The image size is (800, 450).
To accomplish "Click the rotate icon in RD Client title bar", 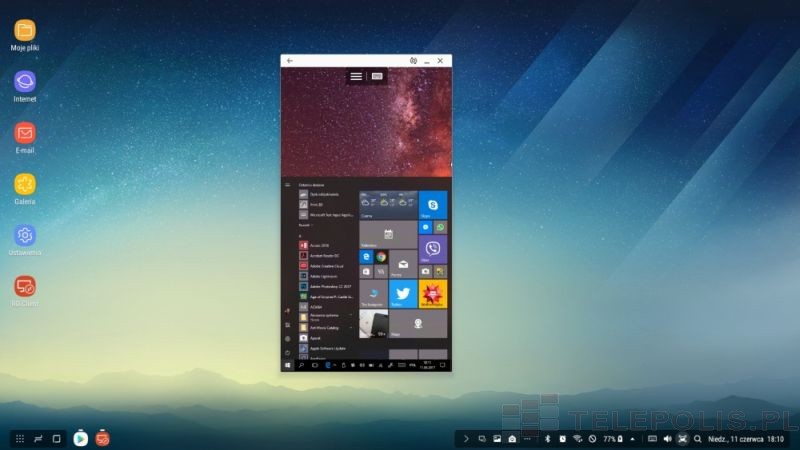I will point(413,61).
